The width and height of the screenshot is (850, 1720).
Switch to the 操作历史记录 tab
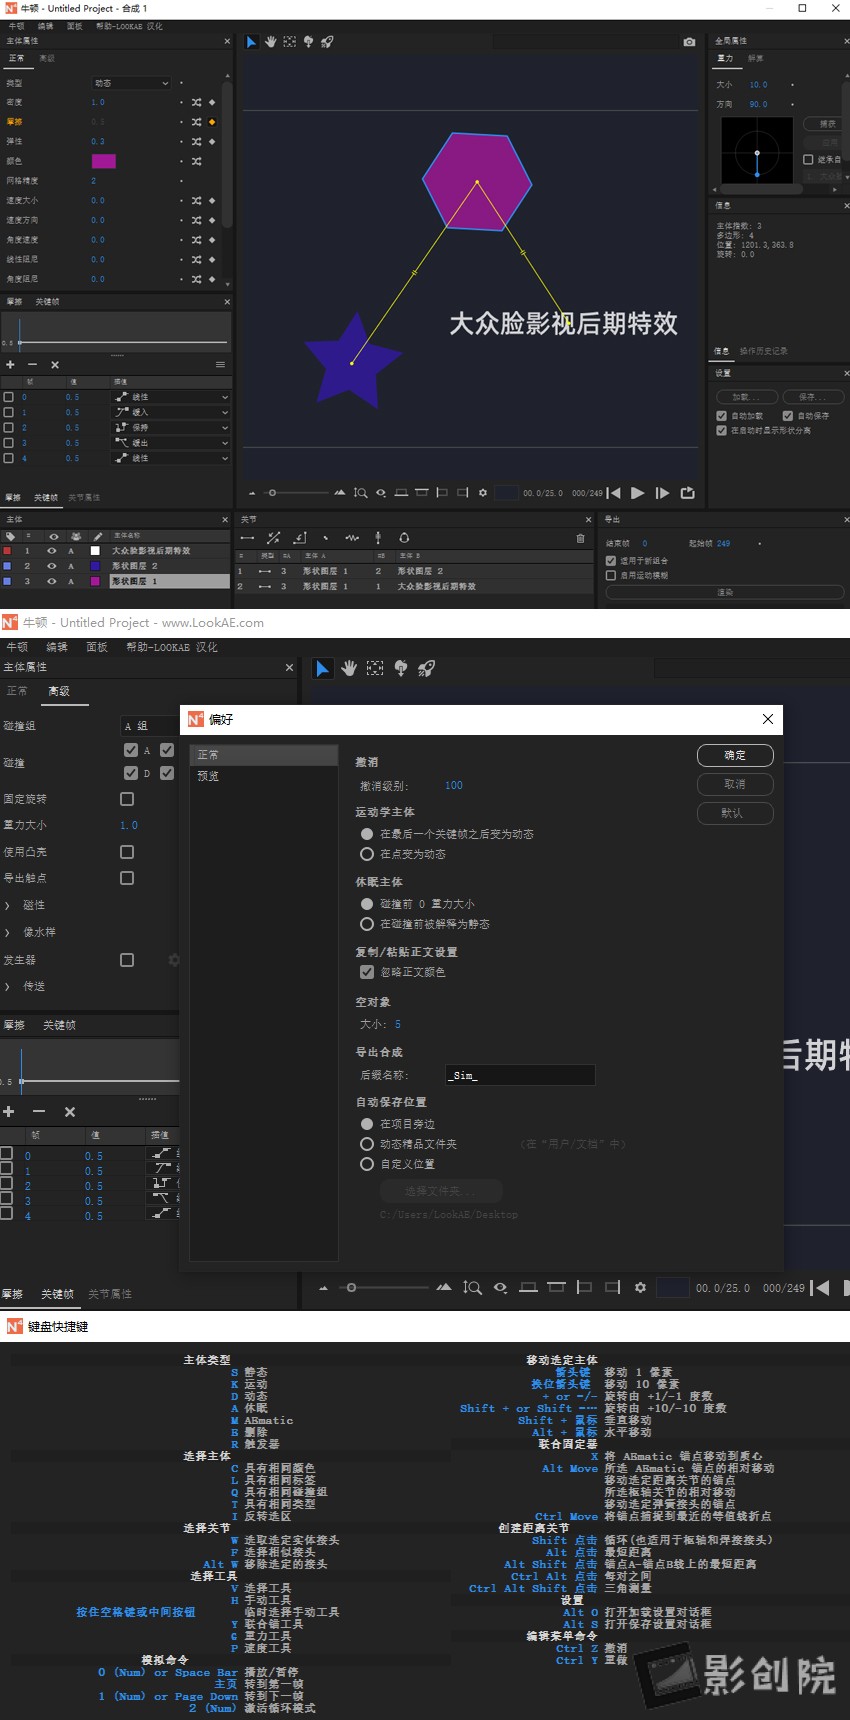[763, 351]
